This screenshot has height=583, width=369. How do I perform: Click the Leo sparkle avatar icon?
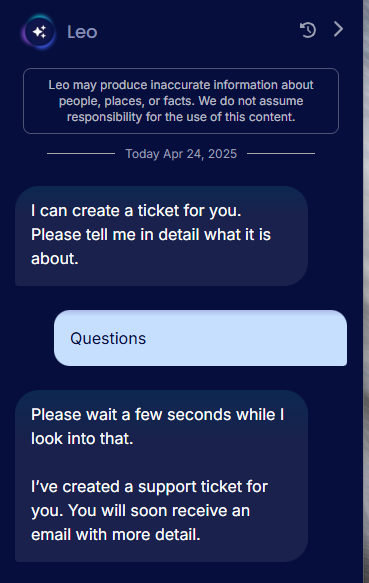tap(39, 32)
